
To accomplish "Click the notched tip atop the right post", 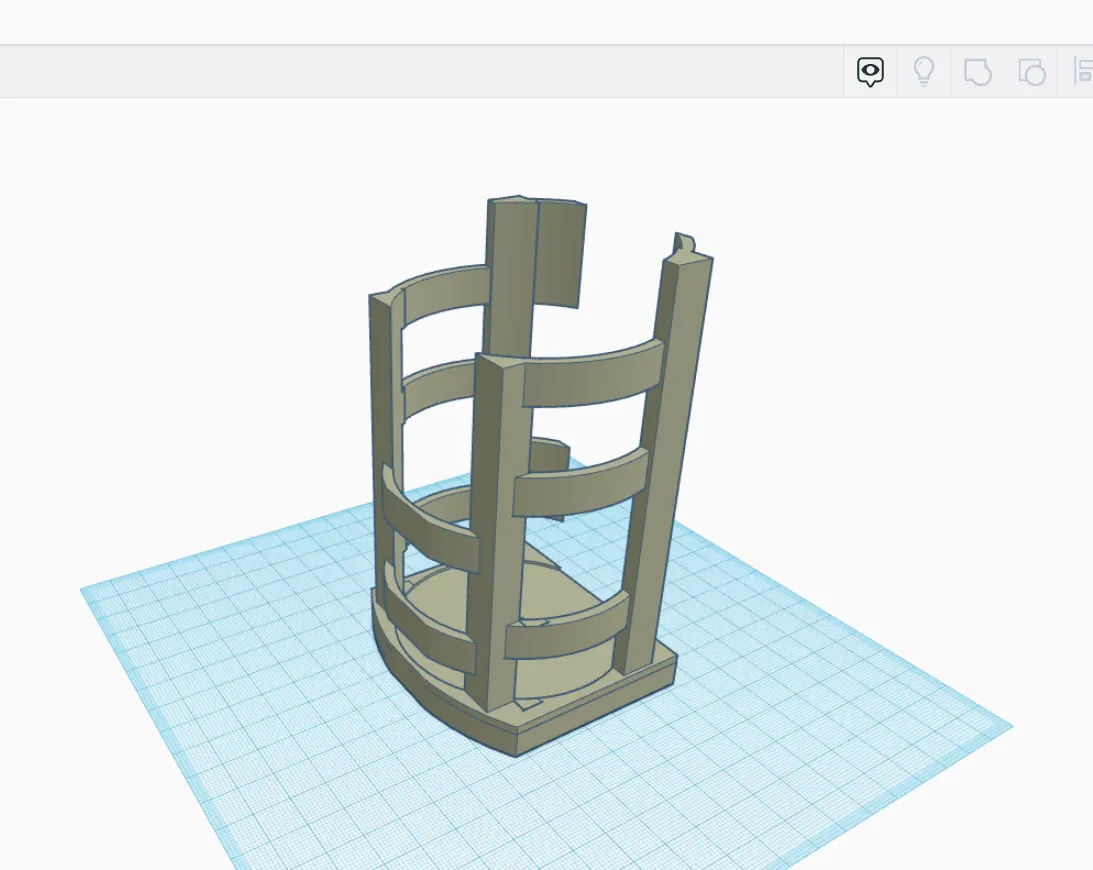I will tap(685, 243).
